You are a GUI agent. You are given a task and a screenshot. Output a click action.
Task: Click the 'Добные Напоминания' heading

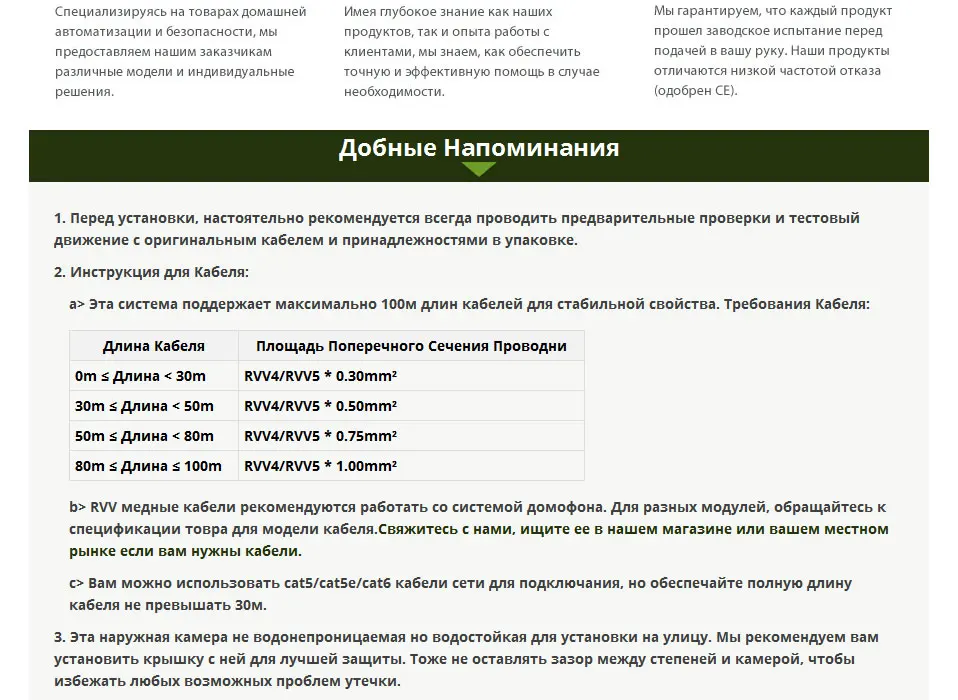[x=479, y=148]
